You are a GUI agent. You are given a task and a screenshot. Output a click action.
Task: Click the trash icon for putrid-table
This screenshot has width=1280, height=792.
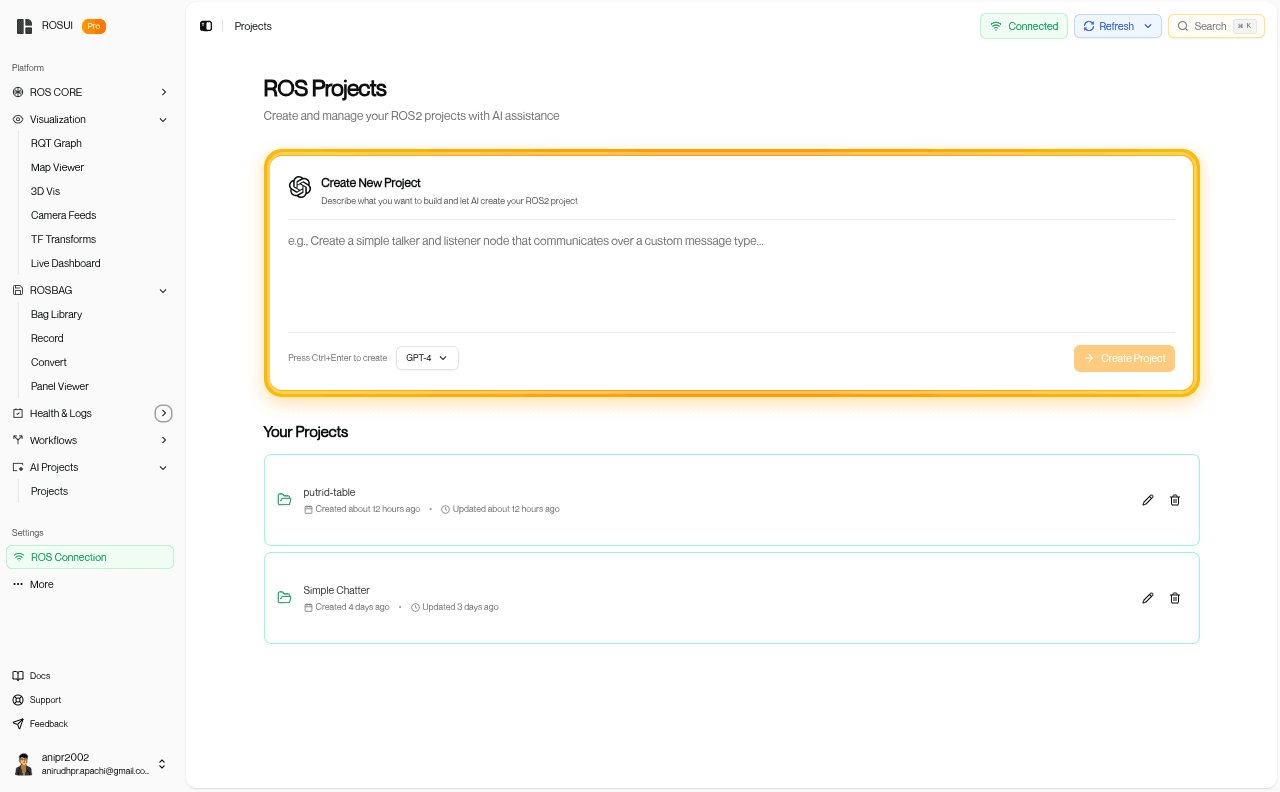click(1175, 500)
